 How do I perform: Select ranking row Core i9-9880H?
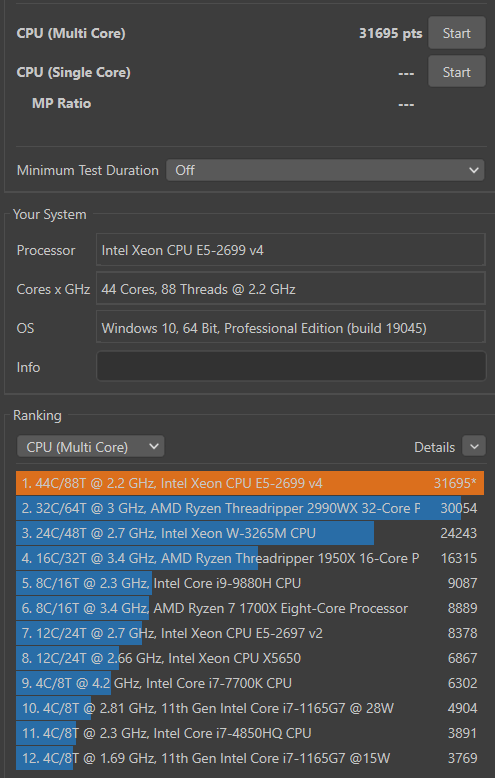[x=250, y=583]
